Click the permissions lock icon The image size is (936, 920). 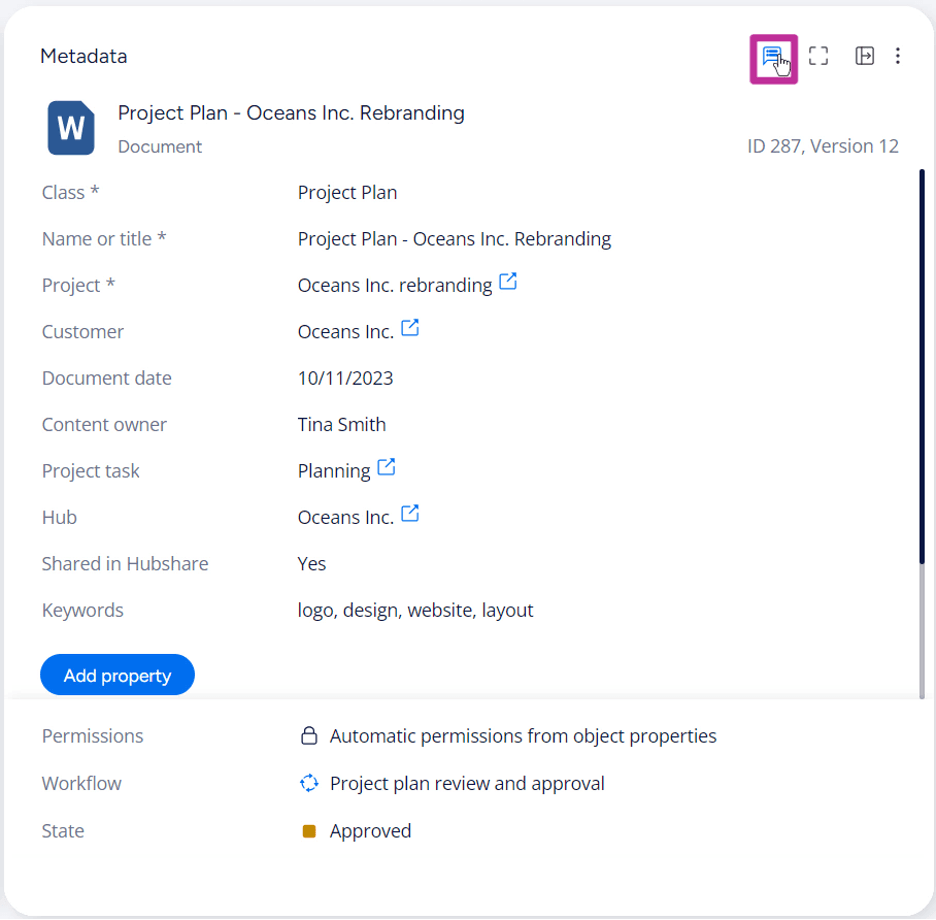click(x=308, y=735)
